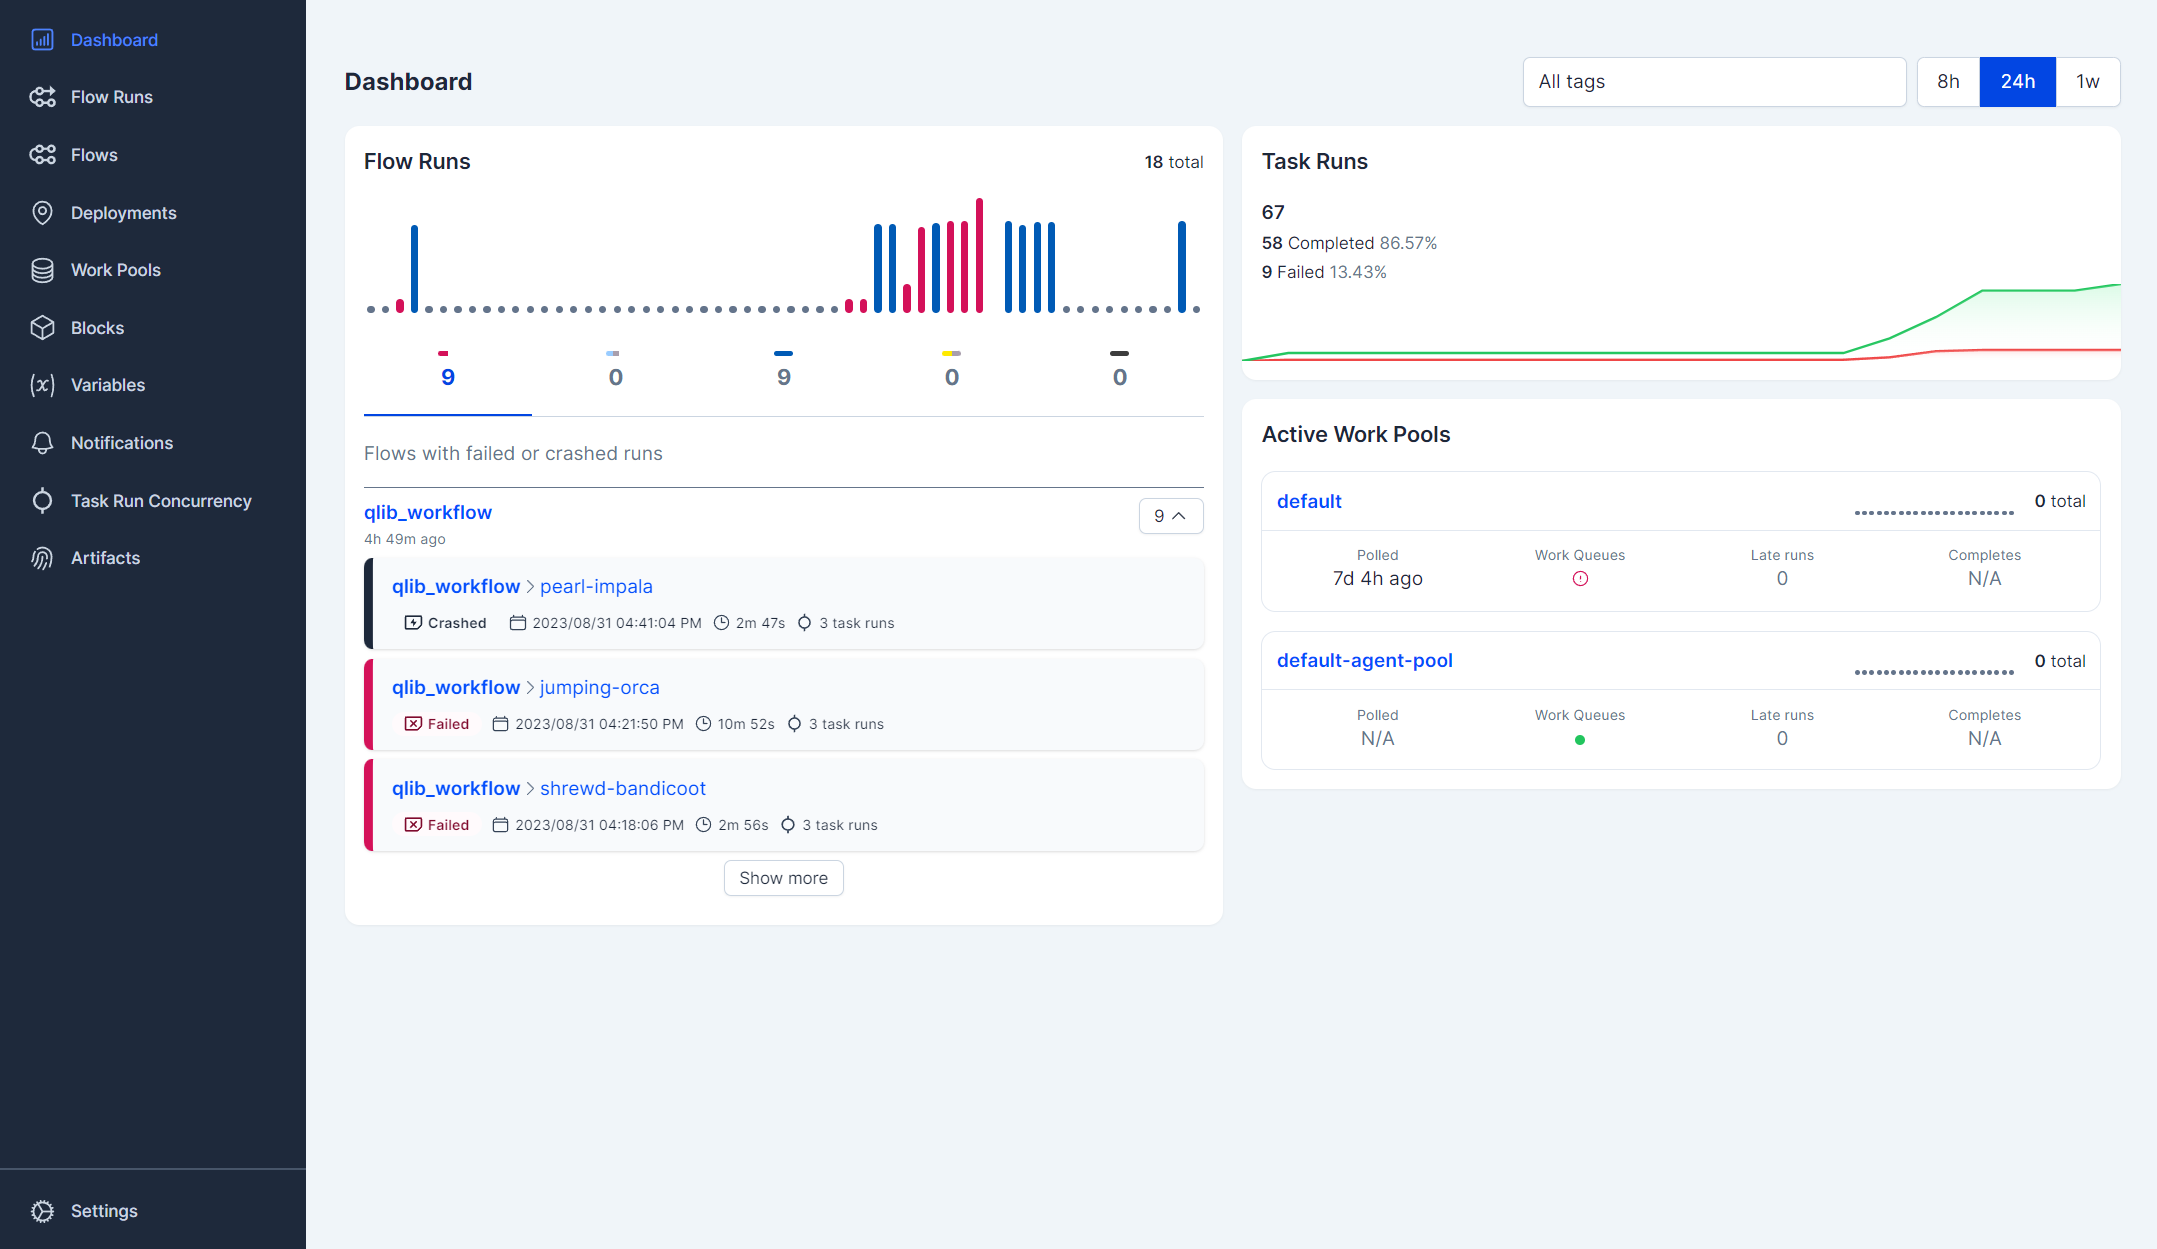Collapse the qlib_workflow failed runs list
Image resolution: width=2157 pixels, height=1249 pixels.
[1170, 516]
